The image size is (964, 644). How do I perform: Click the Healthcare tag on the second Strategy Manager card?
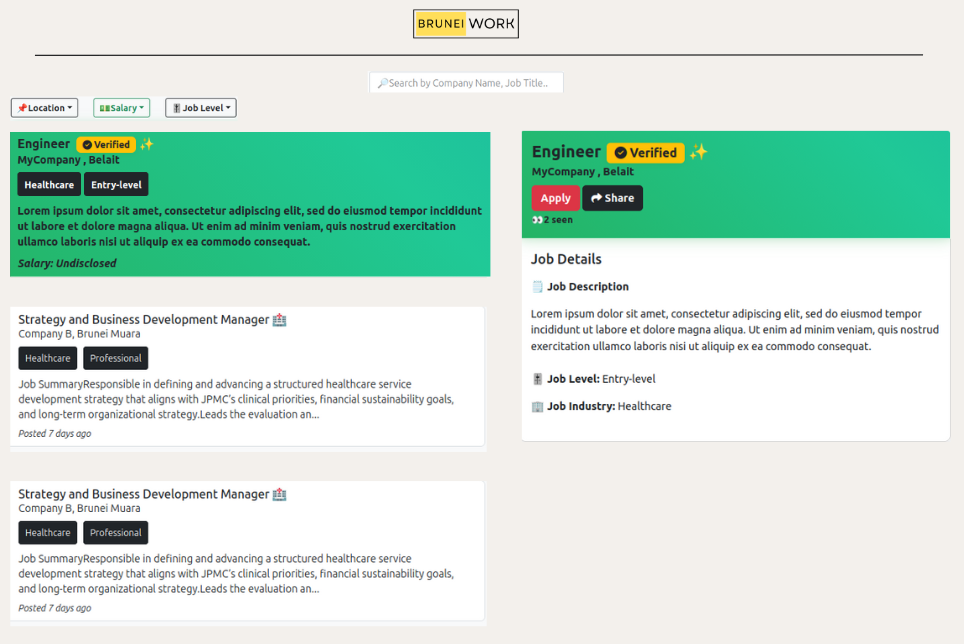(x=47, y=533)
